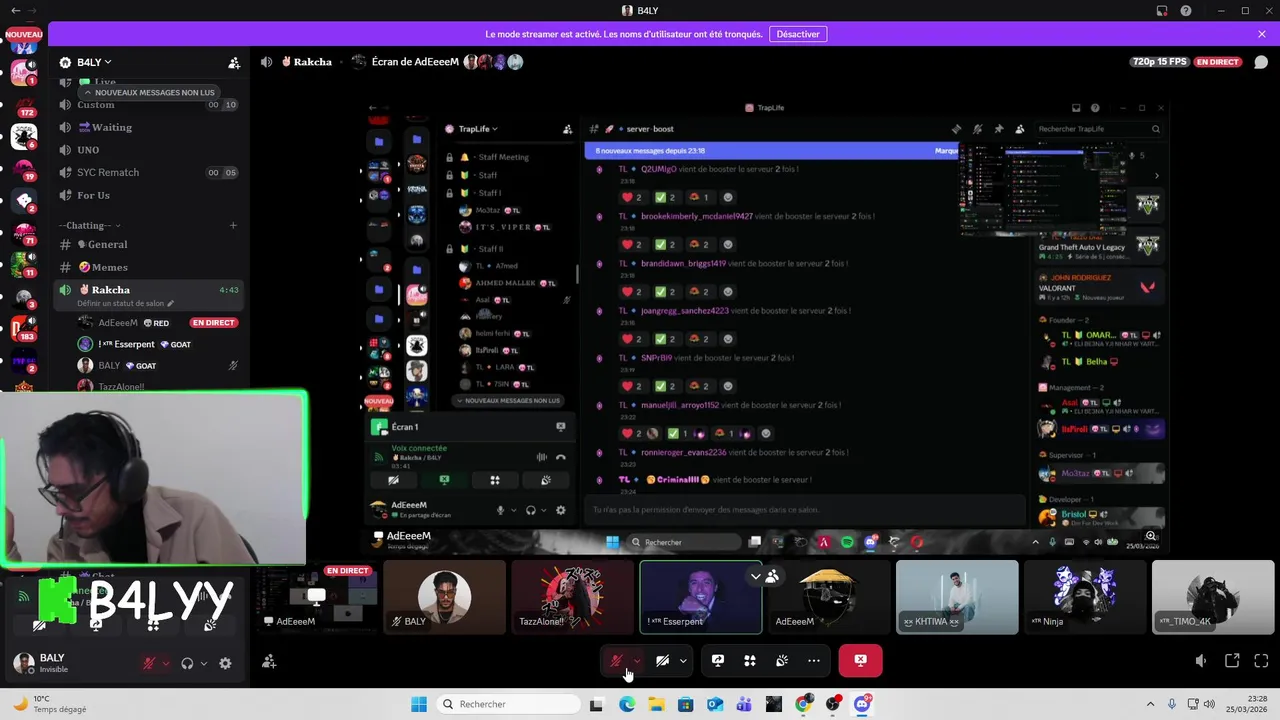Adjust the stream volume speaker icon
The image size is (1280, 720).
[1201, 661]
